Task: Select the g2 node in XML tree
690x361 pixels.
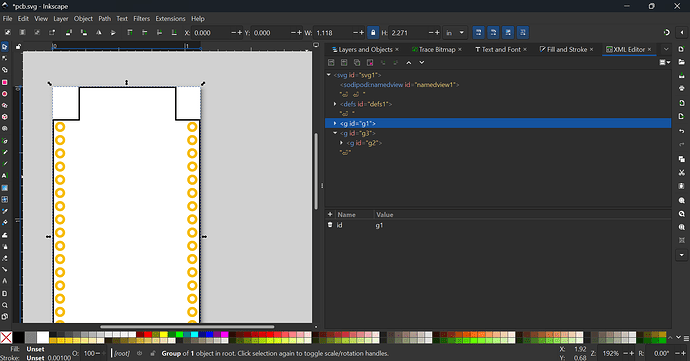Action: 364,143
